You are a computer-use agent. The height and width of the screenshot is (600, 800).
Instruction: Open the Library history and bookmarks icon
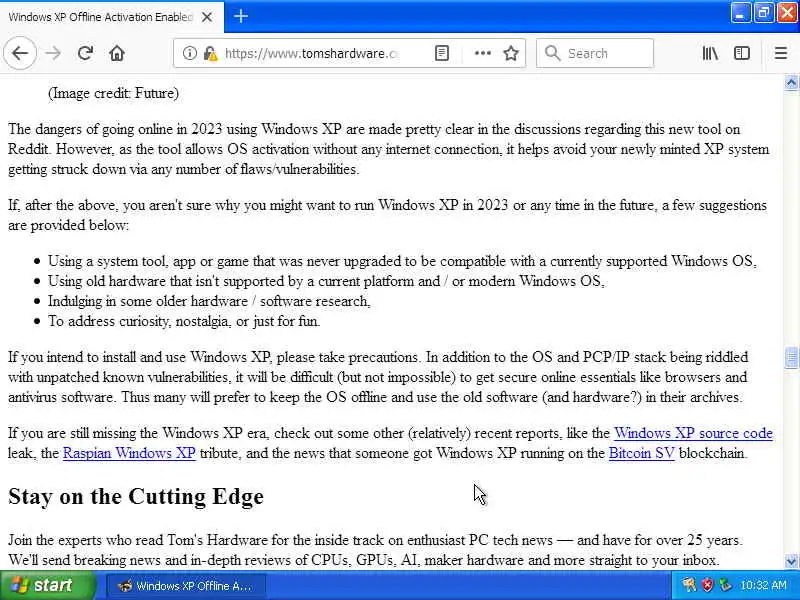710,53
